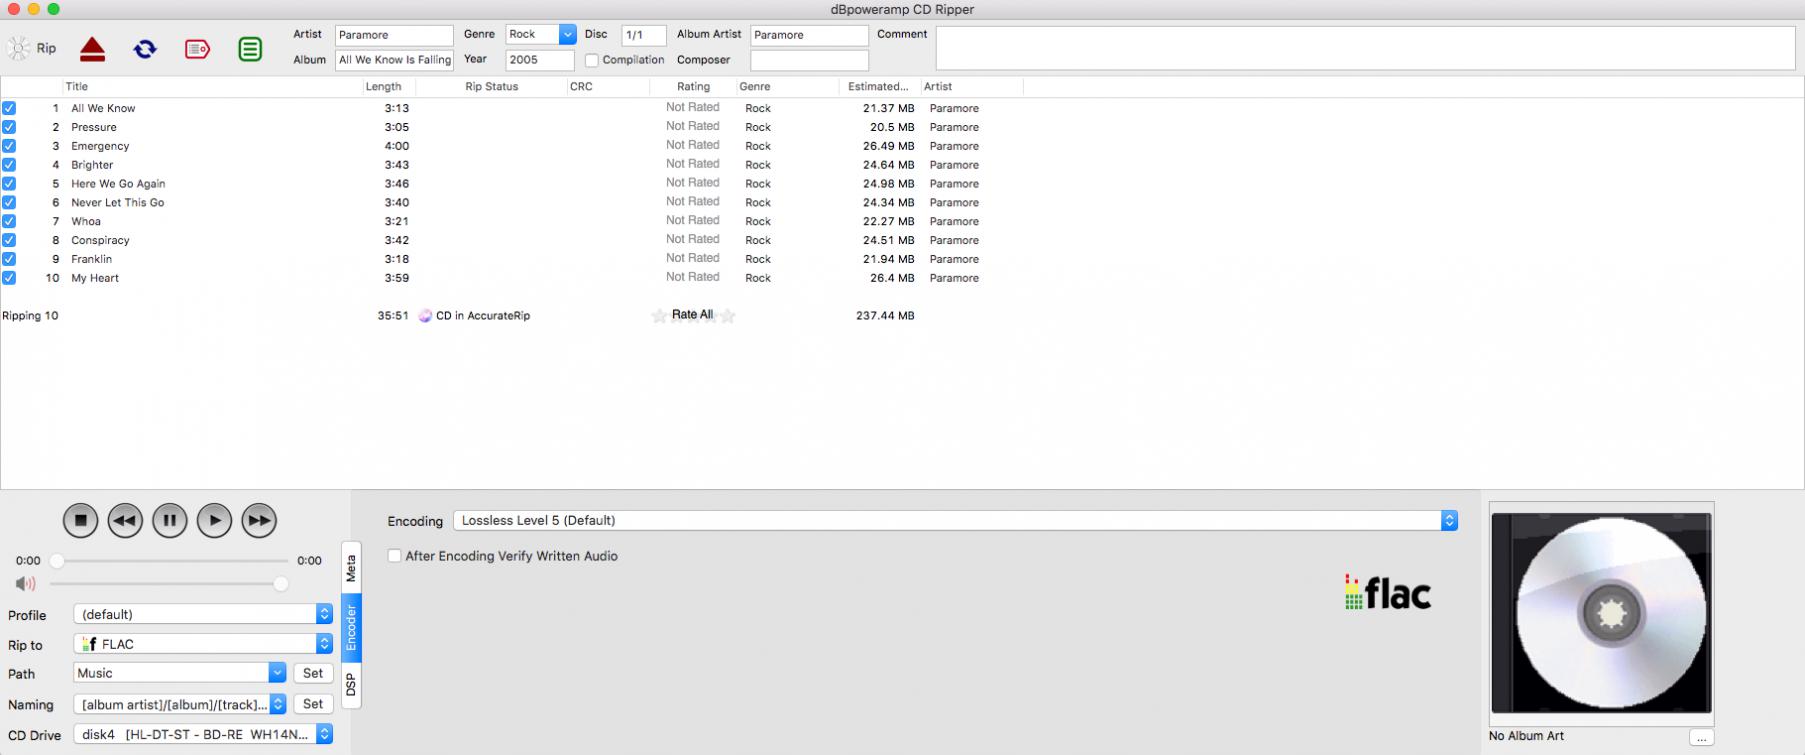
Task: Click Set button next to Path
Action: click(313, 673)
